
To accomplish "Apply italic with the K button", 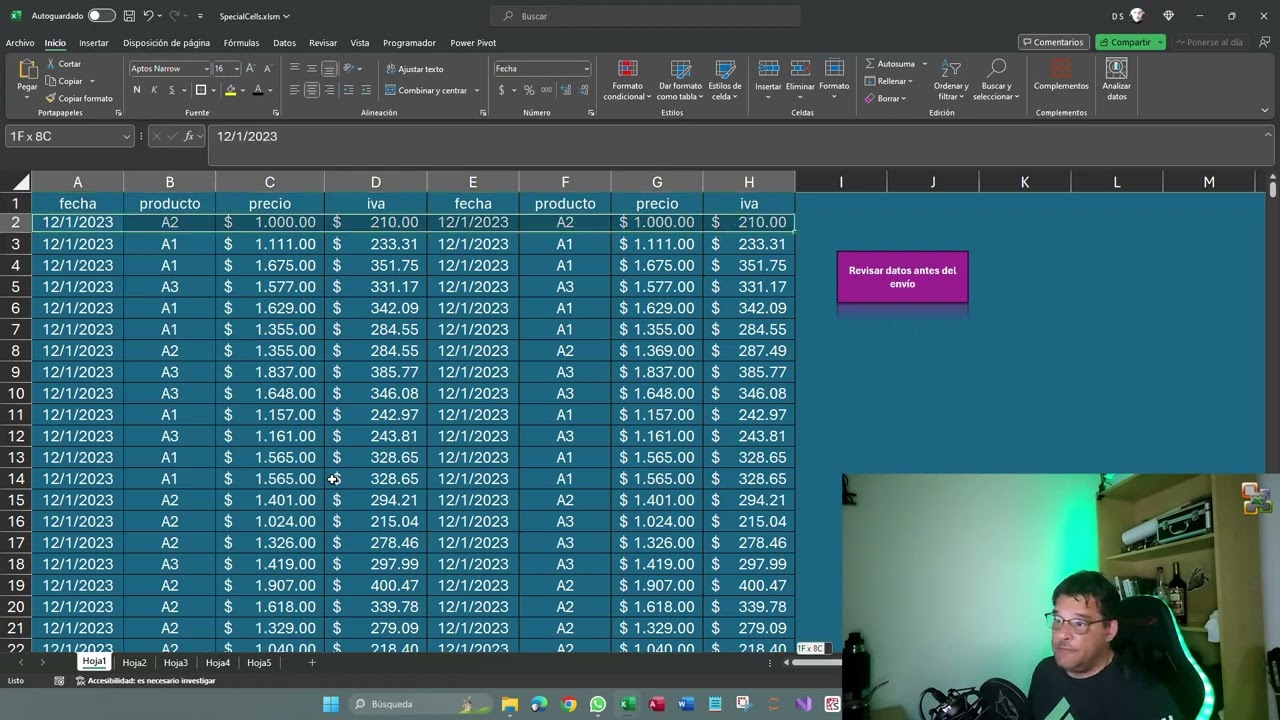I will (154, 90).
